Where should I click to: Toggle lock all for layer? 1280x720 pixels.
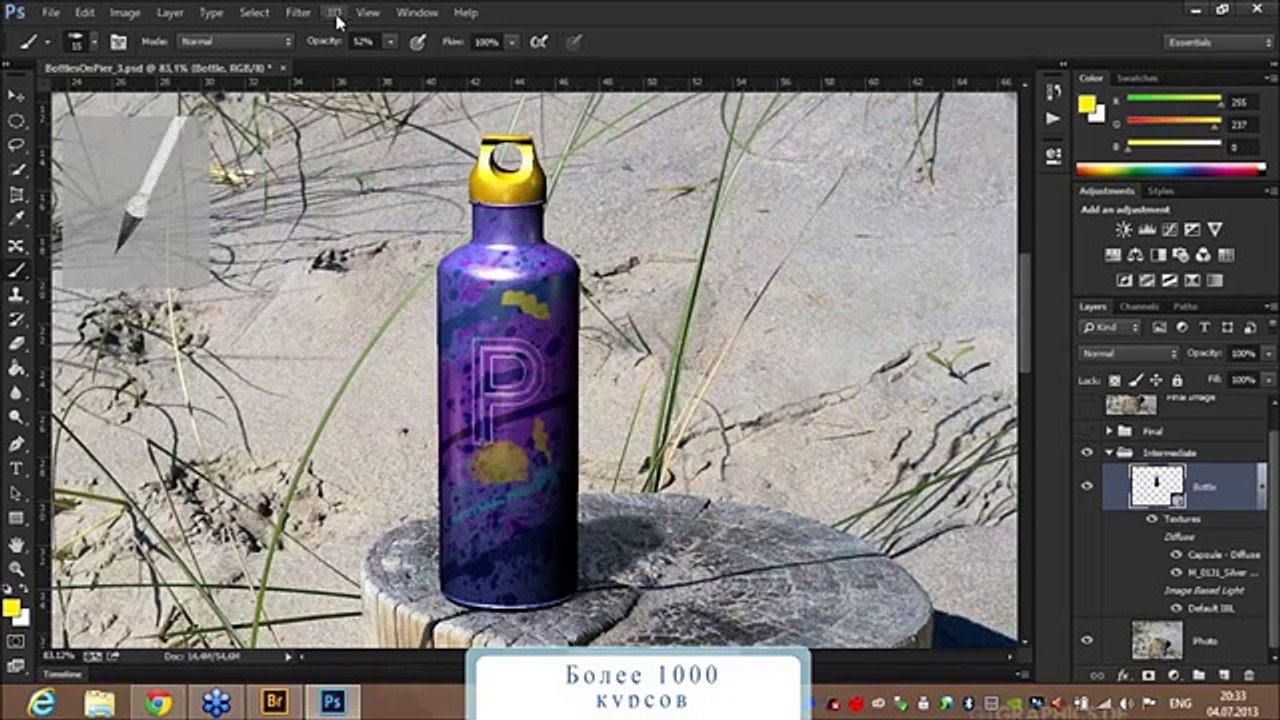coord(1176,380)
